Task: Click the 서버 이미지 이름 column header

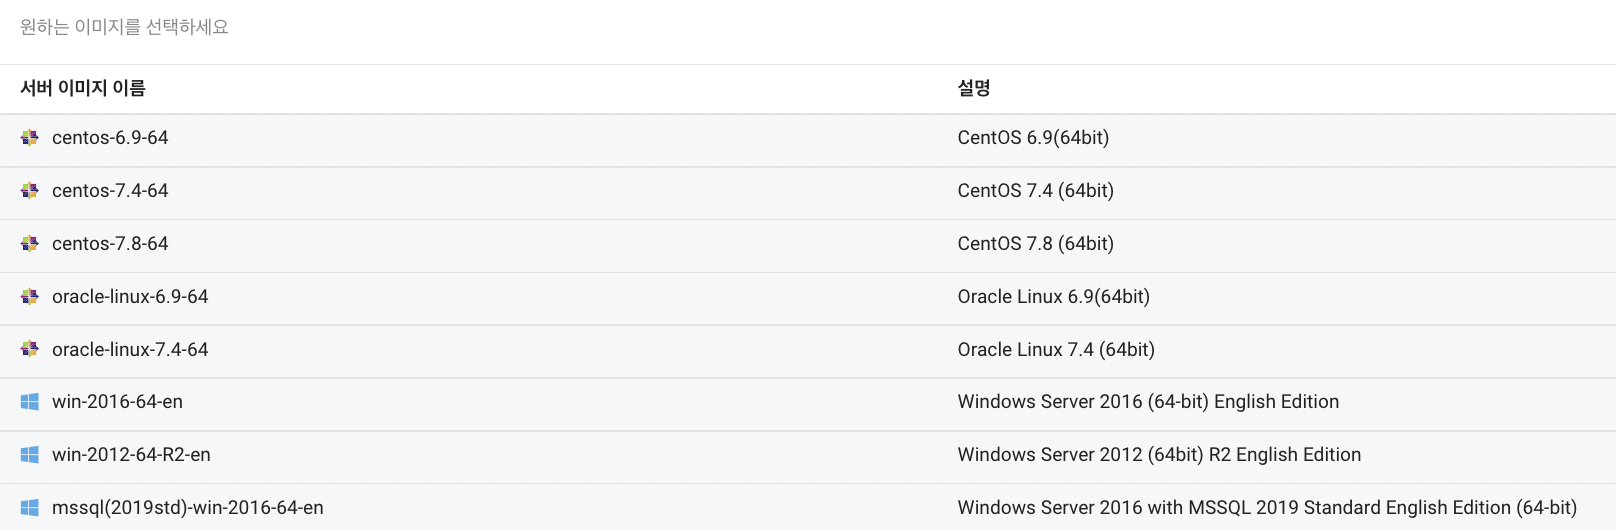Action: coord(83,88)
